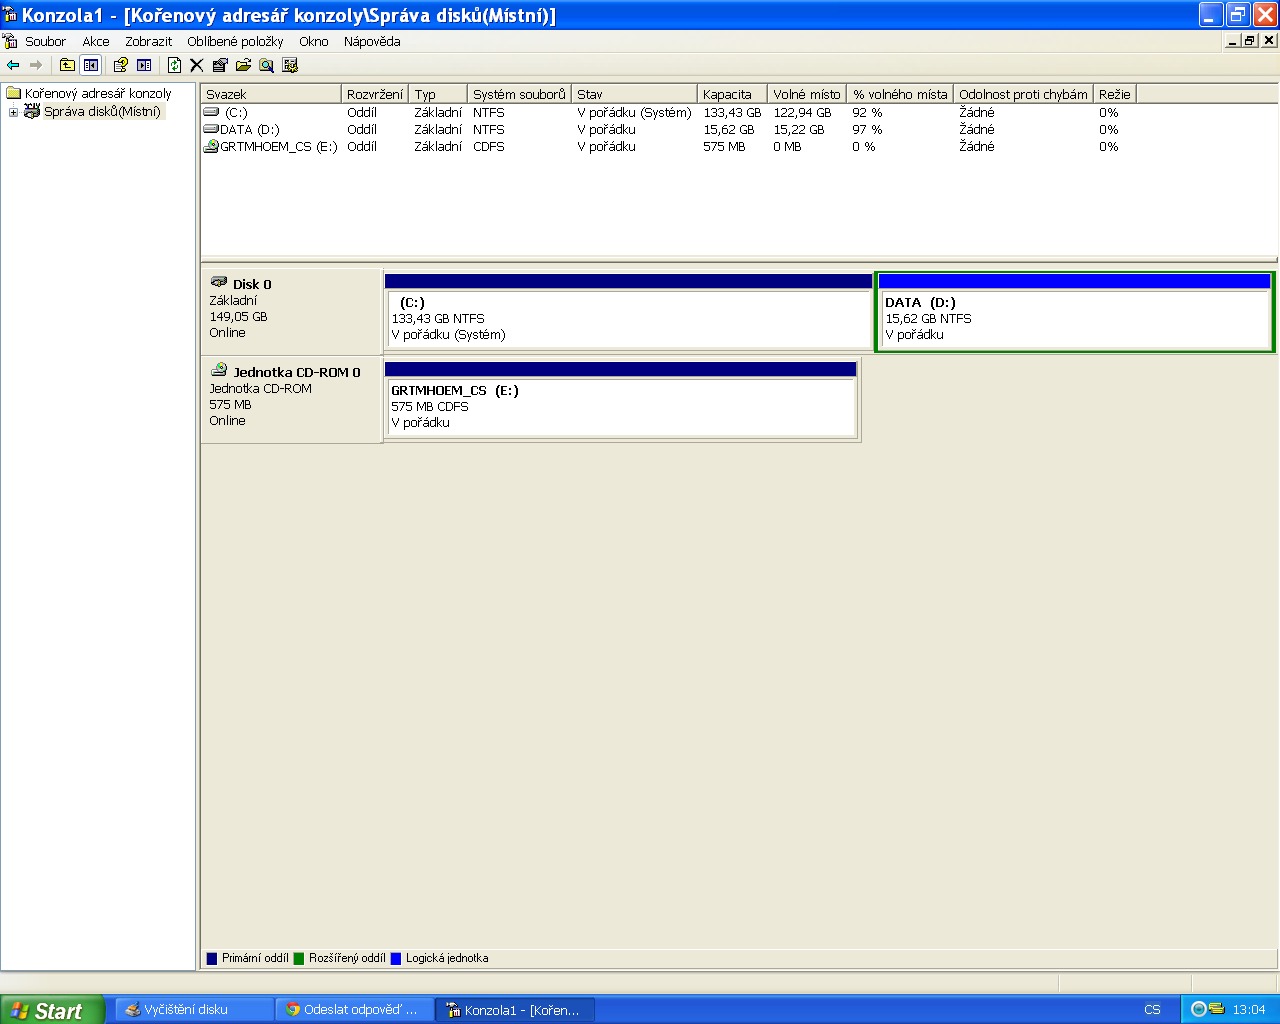The image size is (1280, 1024).
Task: Open the Akce menu
Action: tap(96, 41)
